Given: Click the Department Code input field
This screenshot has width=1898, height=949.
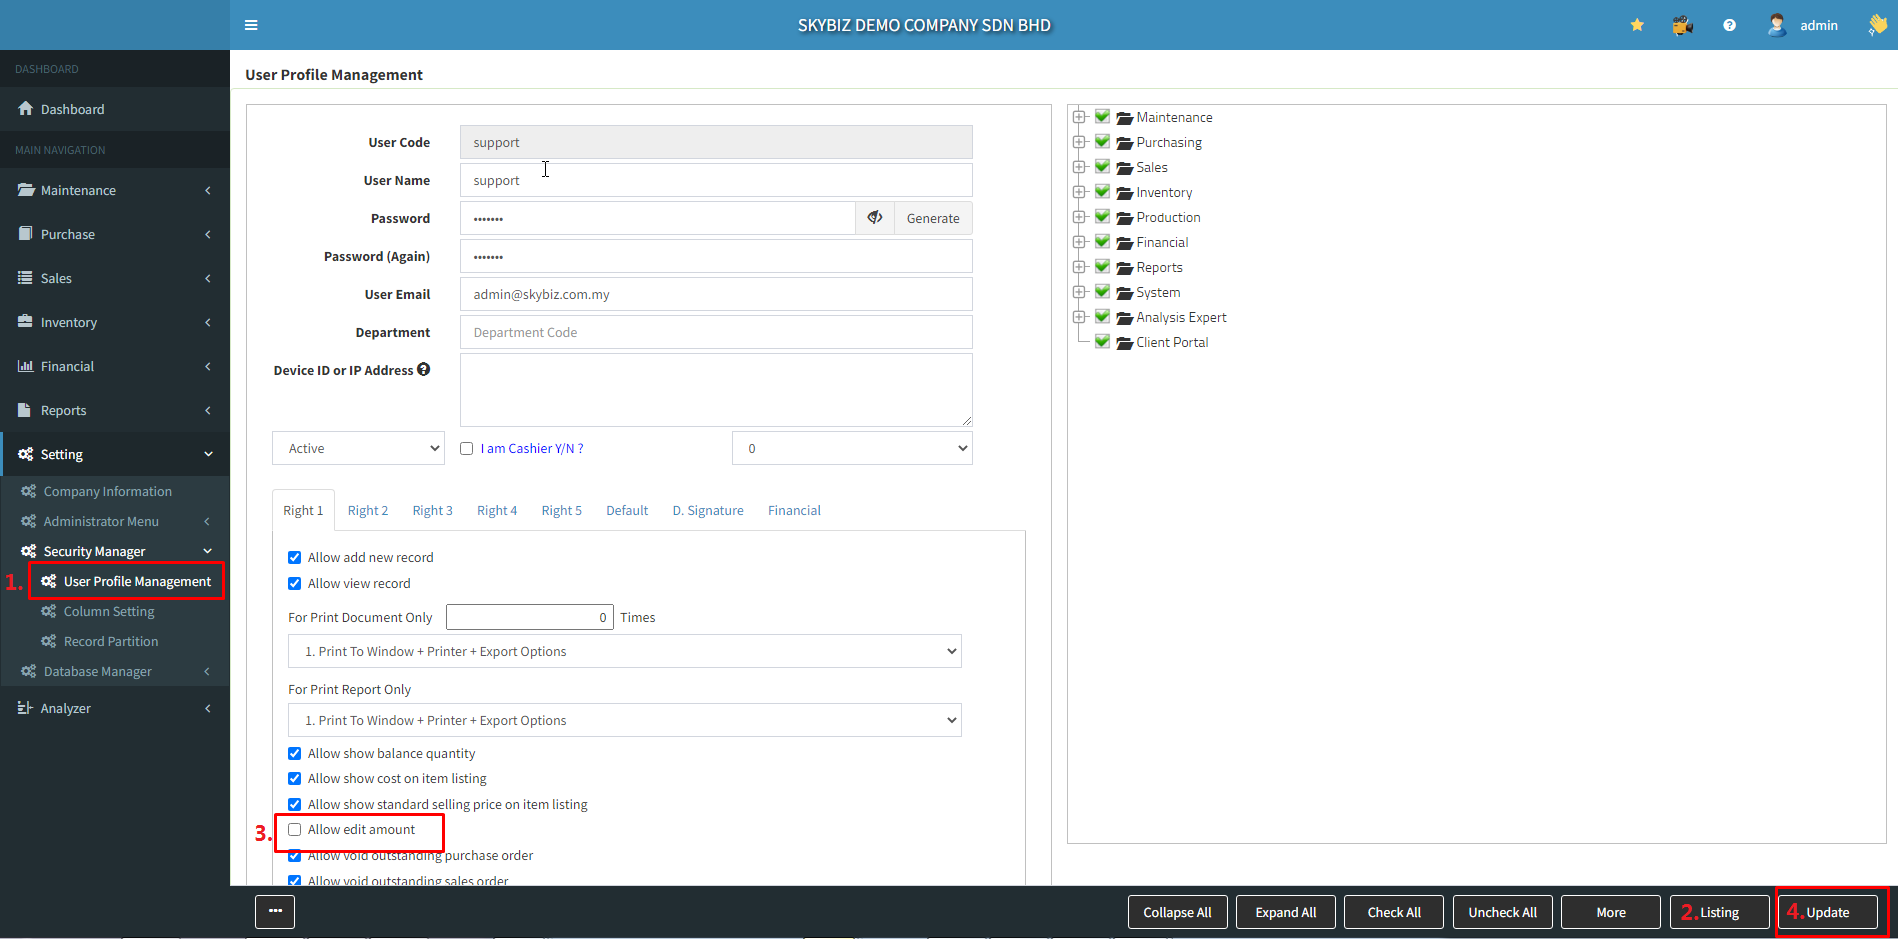Looking at the screenshot, I should click(715, 333).
